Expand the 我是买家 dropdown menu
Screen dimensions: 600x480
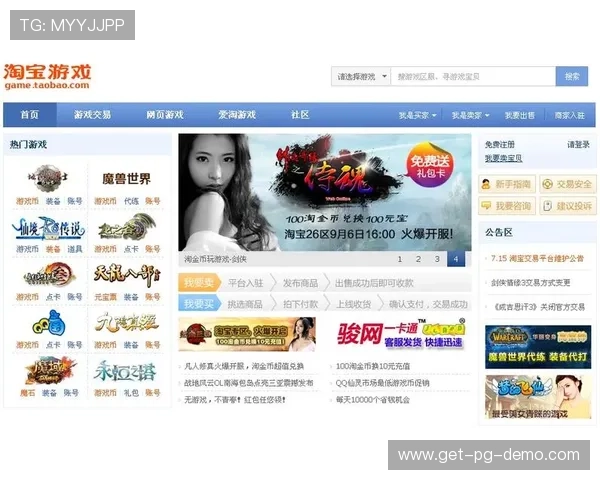pos(417,115)
